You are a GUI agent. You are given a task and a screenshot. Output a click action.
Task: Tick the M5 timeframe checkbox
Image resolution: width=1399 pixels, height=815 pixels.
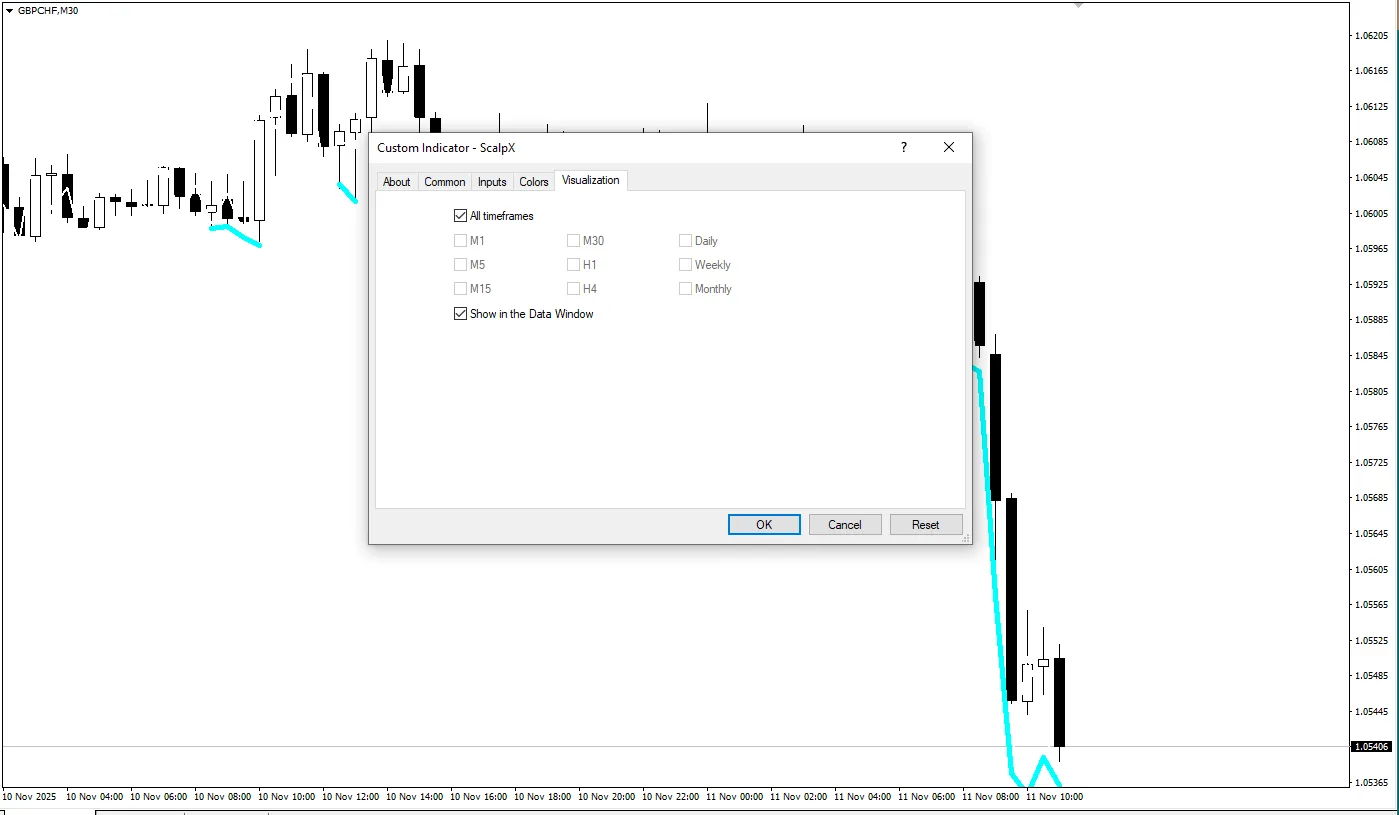click(460, 265)
